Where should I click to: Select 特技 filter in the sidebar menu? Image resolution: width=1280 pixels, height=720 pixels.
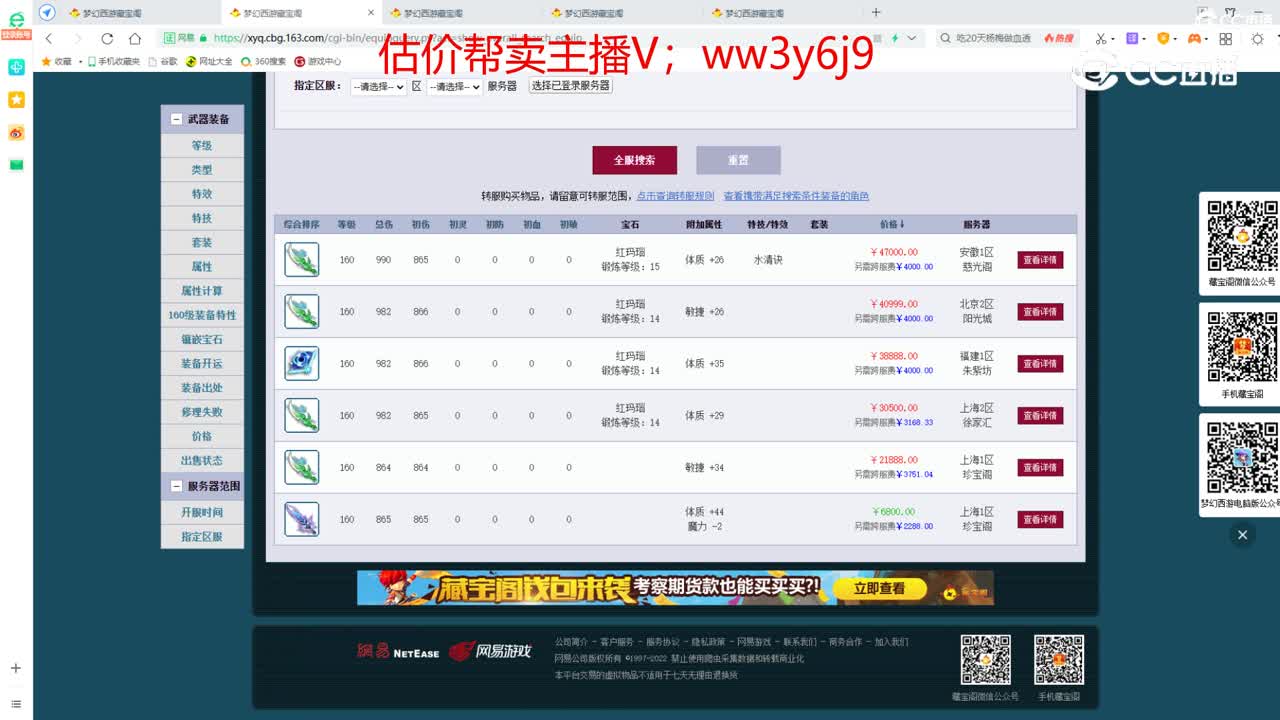pyautogui.click(x=203, y=218)
